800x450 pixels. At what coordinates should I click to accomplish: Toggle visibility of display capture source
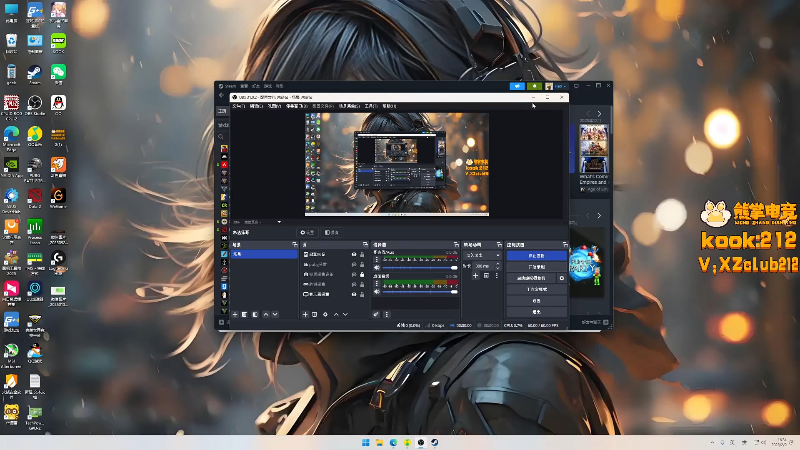point(354,294)
